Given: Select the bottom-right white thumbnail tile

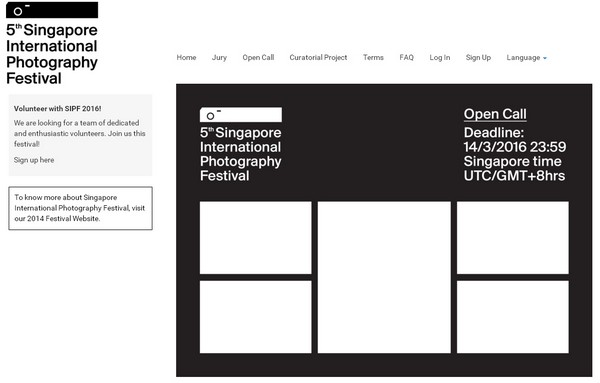Looking at the screenshot, I should (513, 317).
